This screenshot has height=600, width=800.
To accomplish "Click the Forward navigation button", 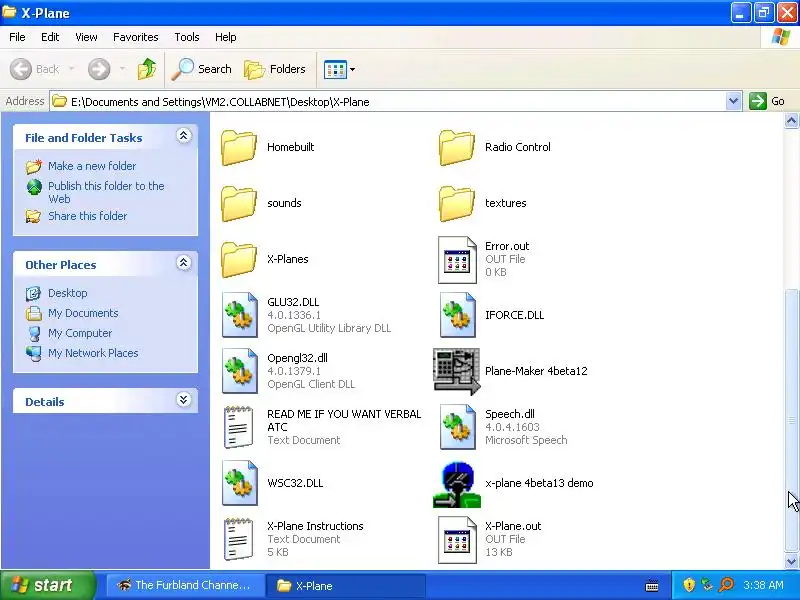I will 99,69.
